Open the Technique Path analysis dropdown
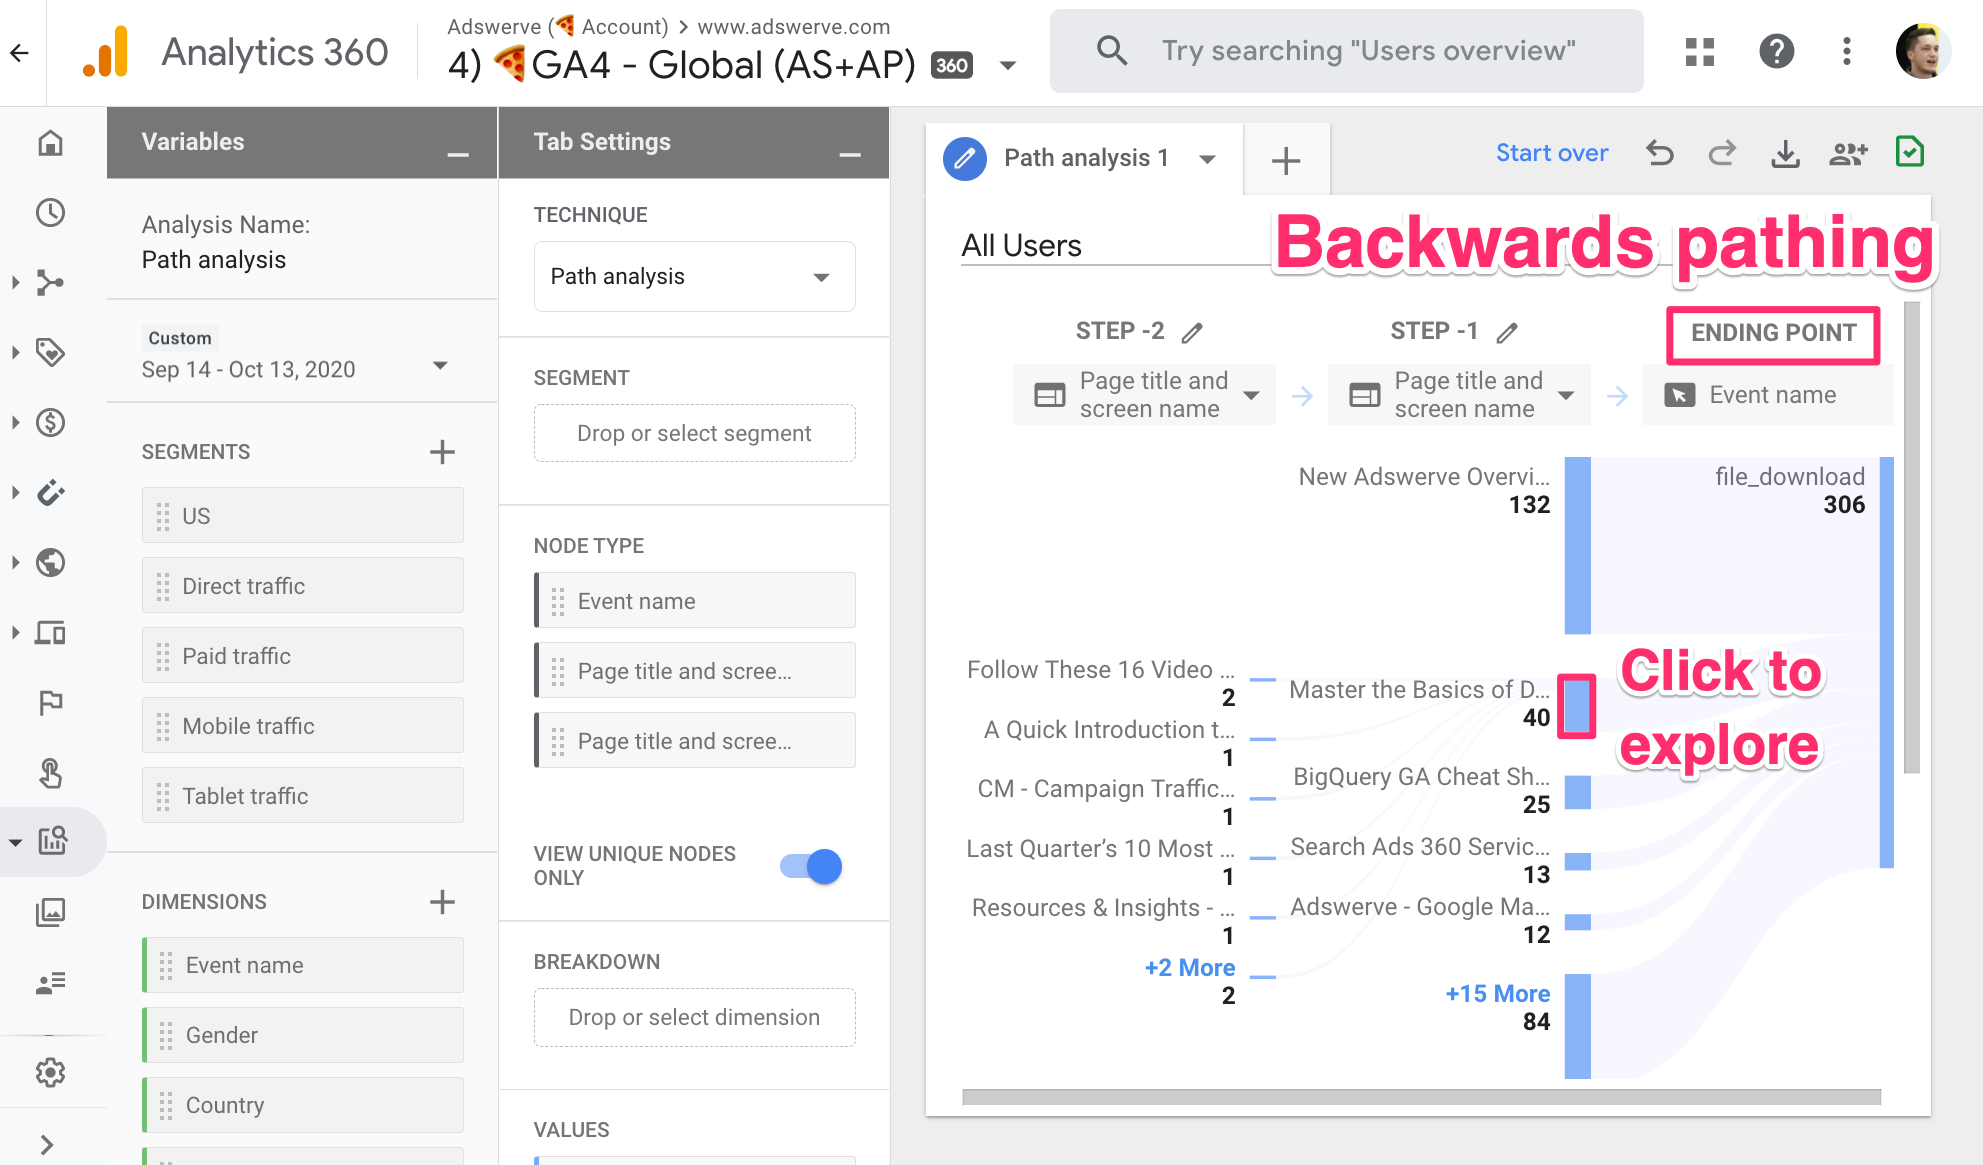The width and height of the screenshot is (1983, 1165). click(694, 277)
